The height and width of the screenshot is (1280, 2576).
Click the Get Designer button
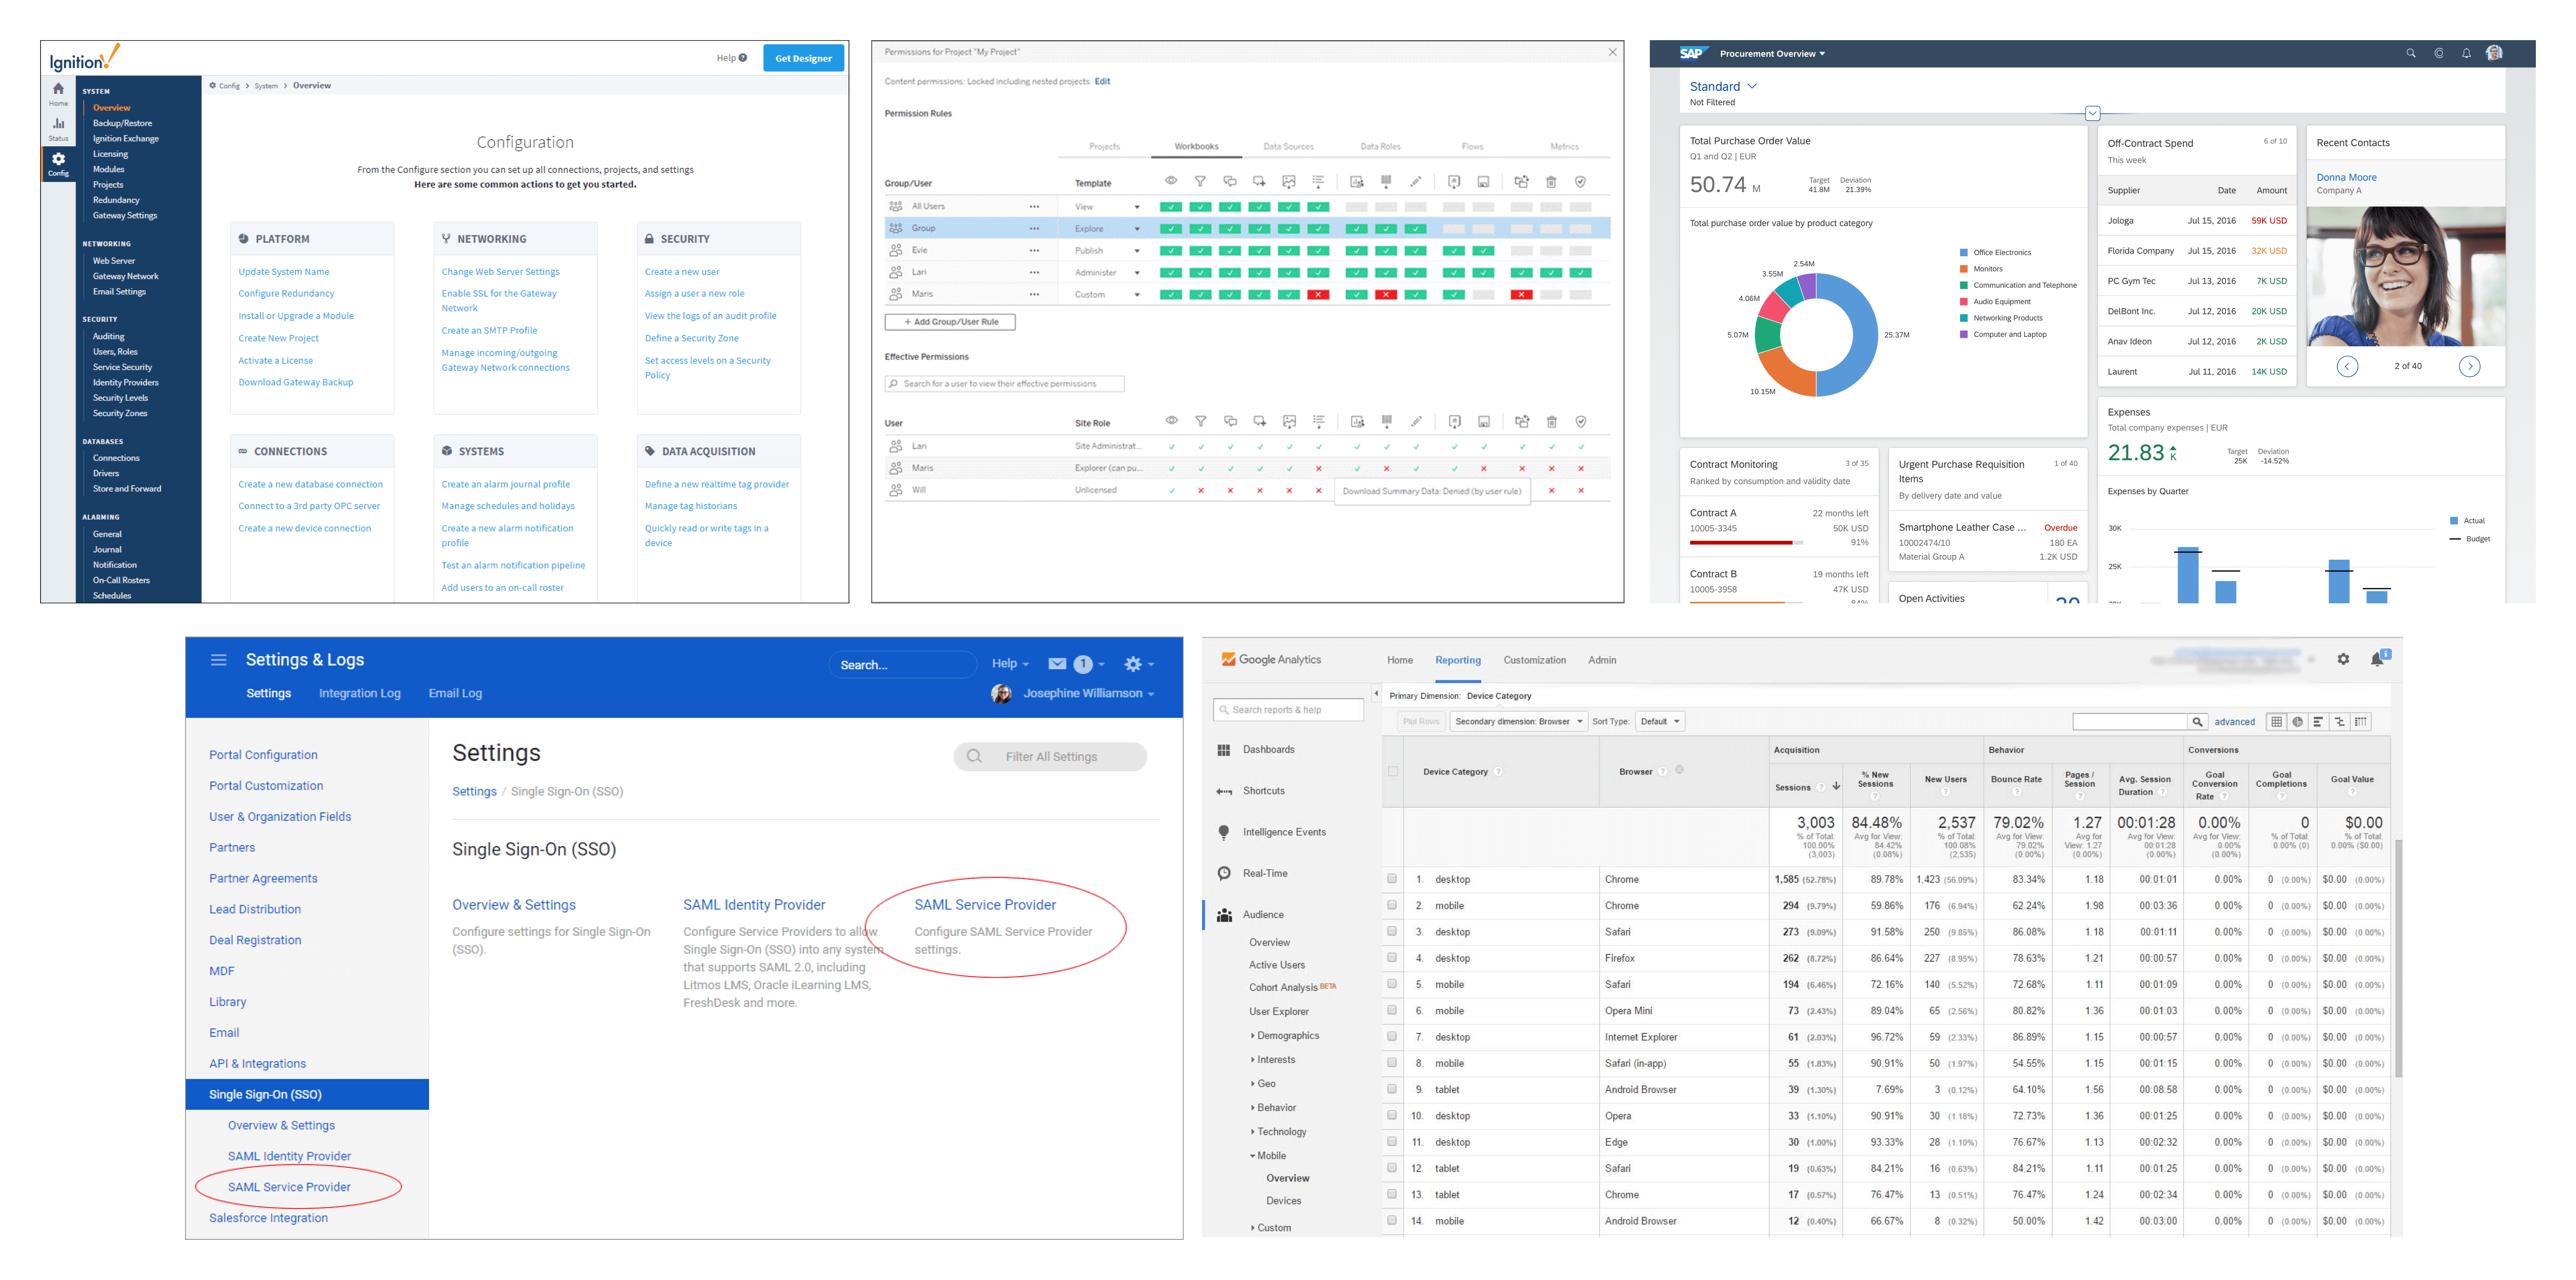[803, 58]
